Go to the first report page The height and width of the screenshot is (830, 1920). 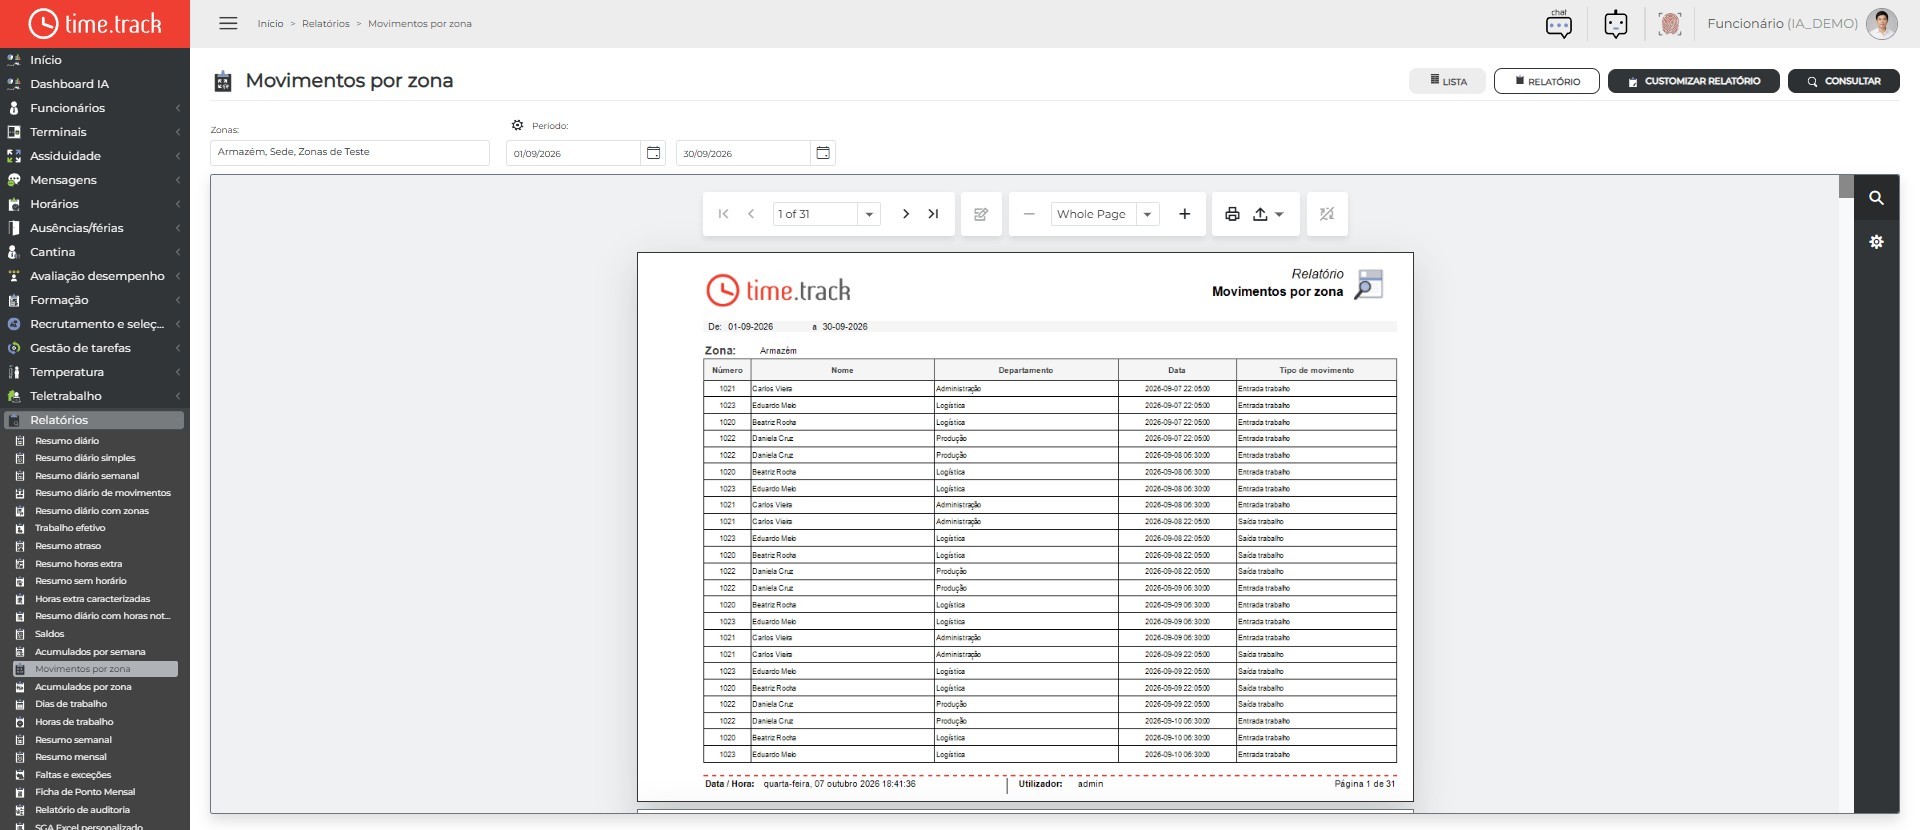[x=723, y=214]
